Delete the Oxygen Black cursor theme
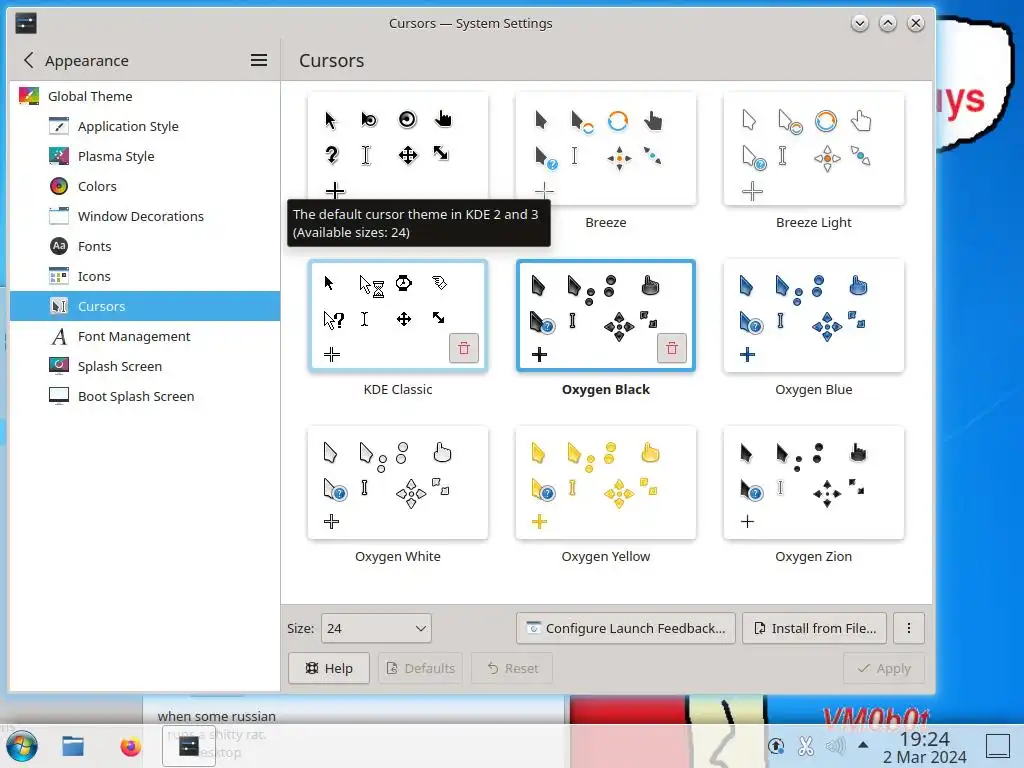Viewport: 1024px width, 768px height. [671, 348]
